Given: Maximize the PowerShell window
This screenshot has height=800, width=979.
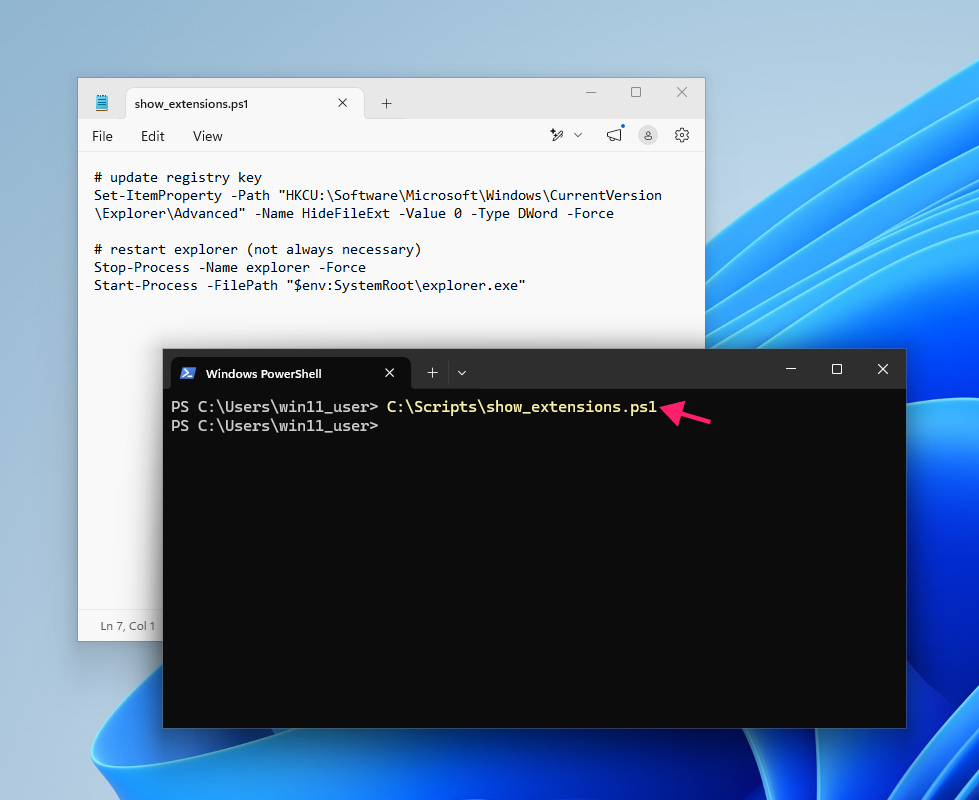Looking at the screenshot, I should tap(837, 369).
